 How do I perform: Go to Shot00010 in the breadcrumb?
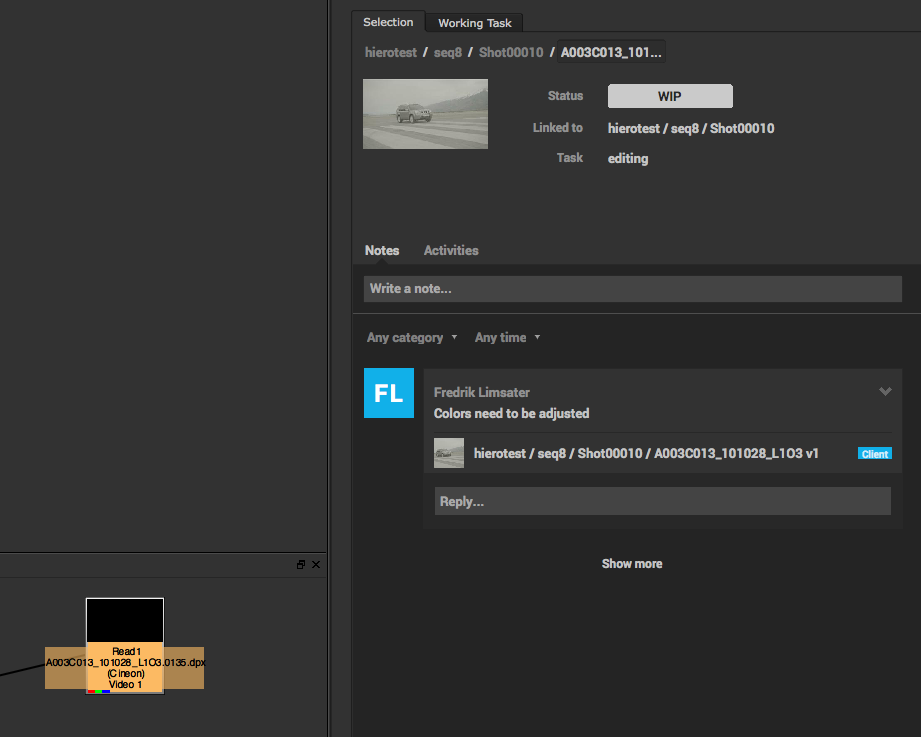511,52
